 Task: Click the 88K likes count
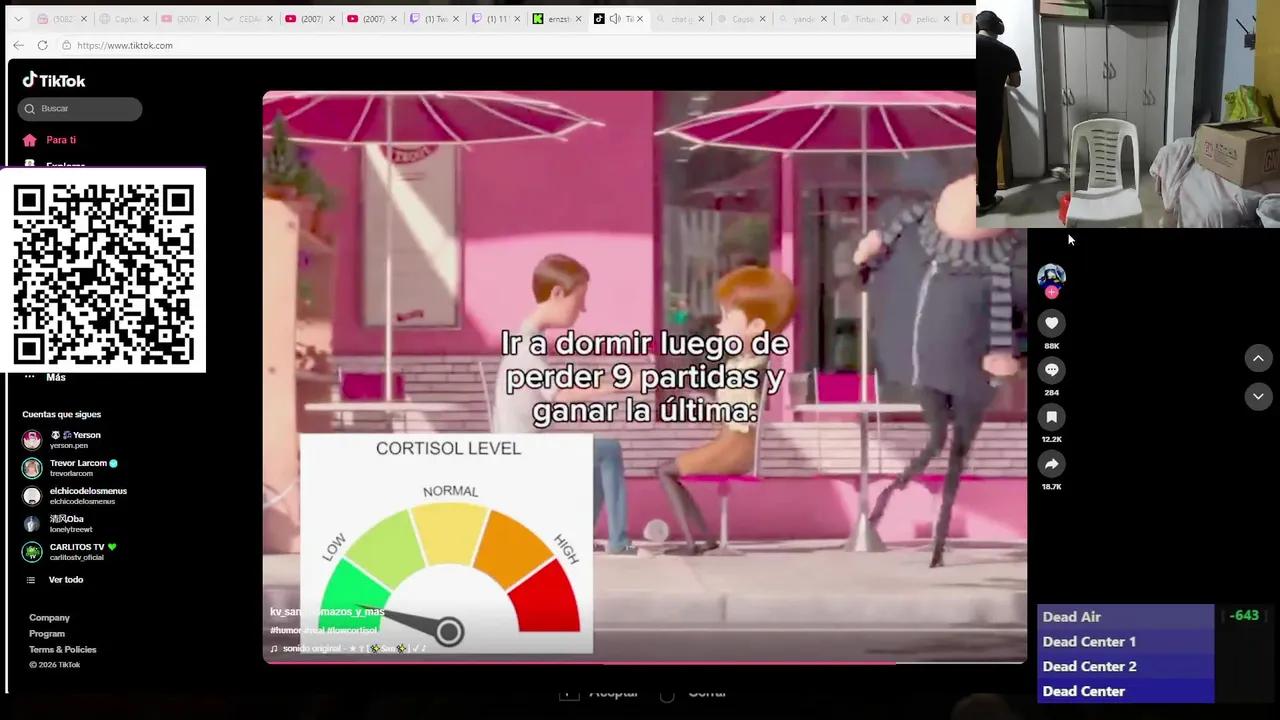click(x=1051, y=346)
